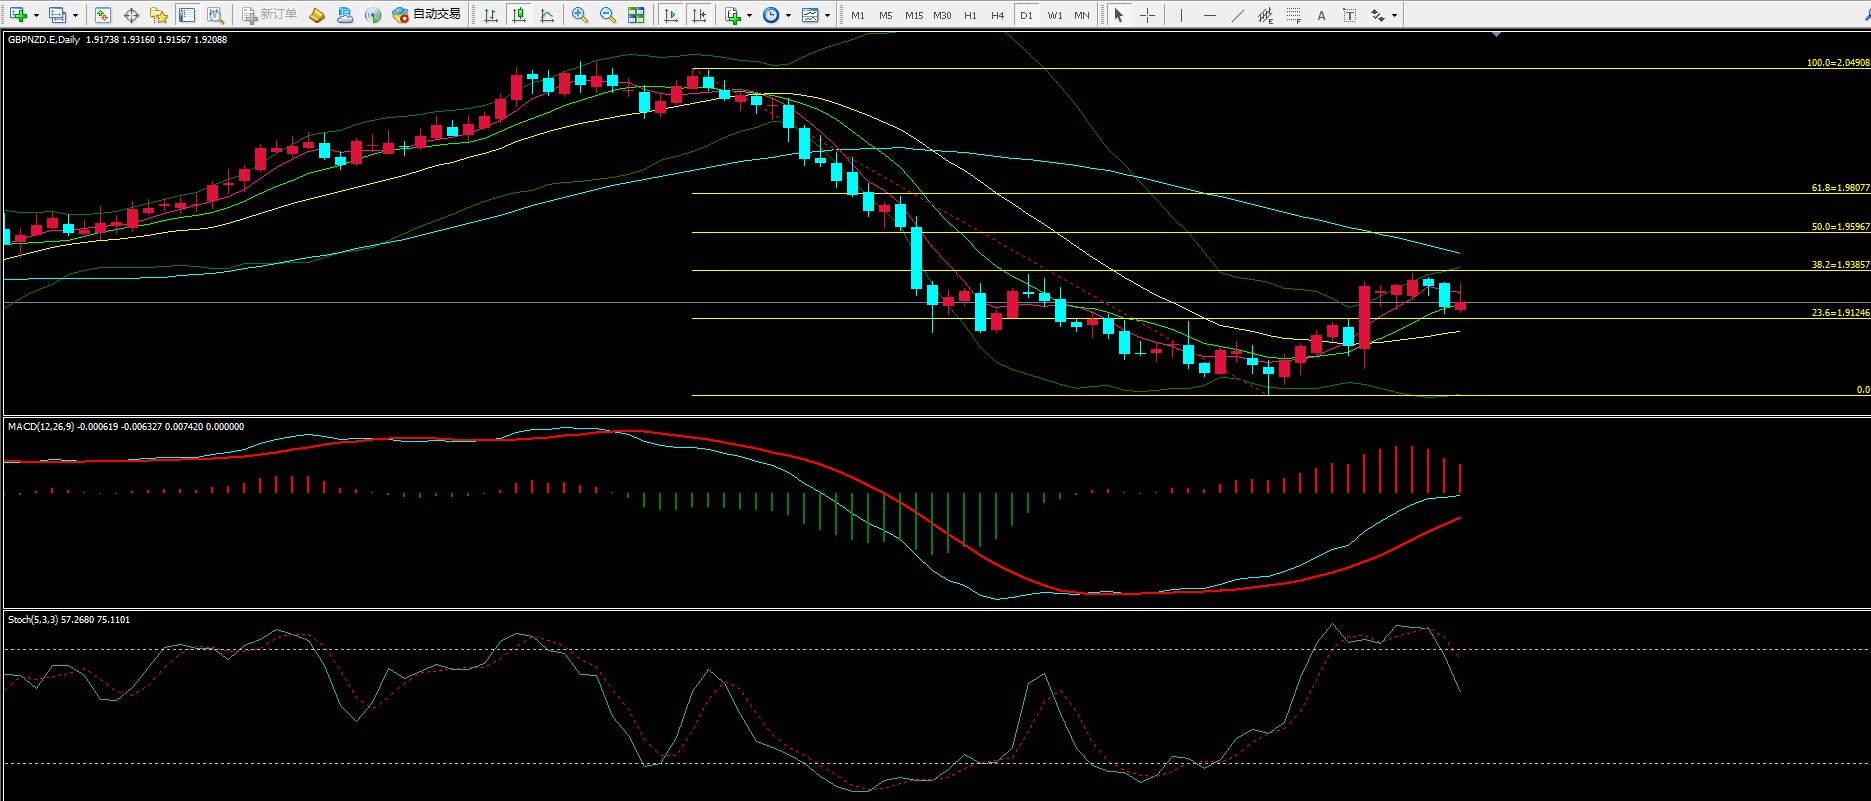1871x801 pixels.
Task: Tile chart windows with the toolbar icon
Action: (636, 15)
